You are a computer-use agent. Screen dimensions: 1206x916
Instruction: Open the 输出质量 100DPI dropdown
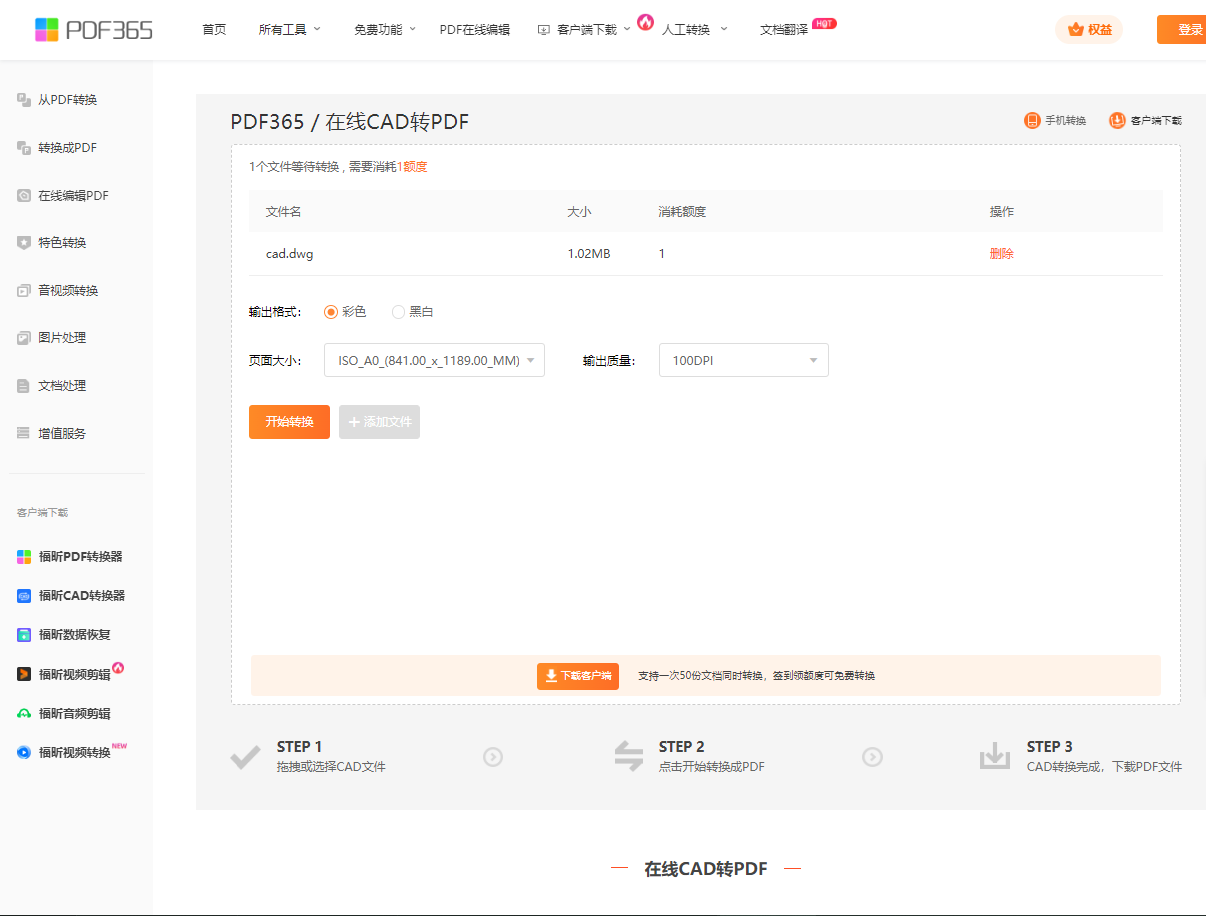744,360
